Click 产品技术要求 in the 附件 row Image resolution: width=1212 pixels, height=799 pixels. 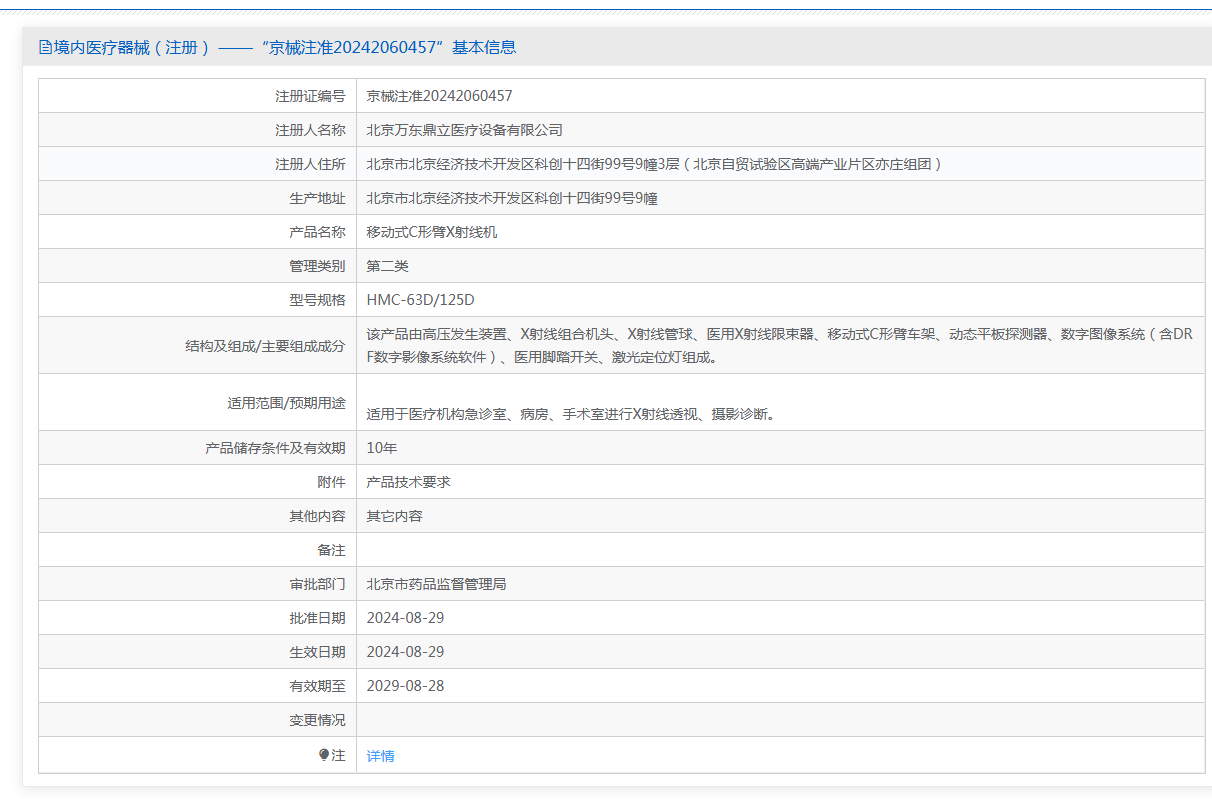409,482
